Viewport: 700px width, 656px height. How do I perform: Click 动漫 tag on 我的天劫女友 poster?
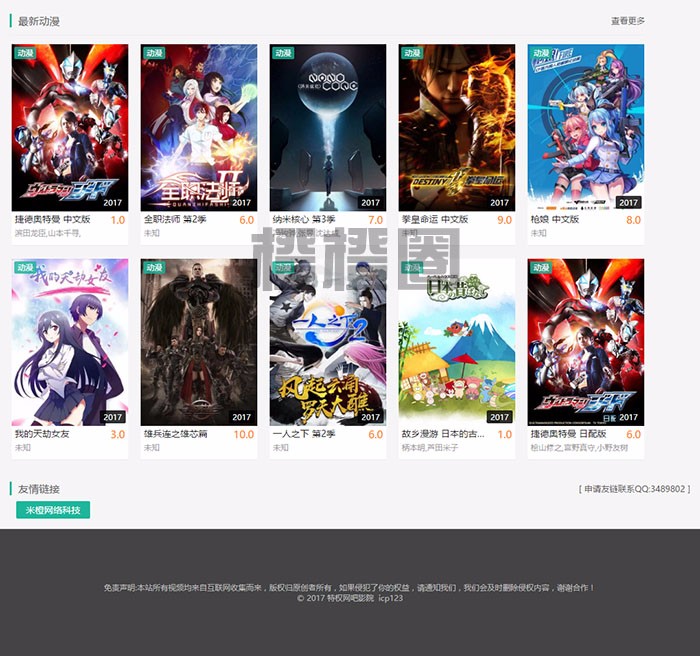coord(25,267)
